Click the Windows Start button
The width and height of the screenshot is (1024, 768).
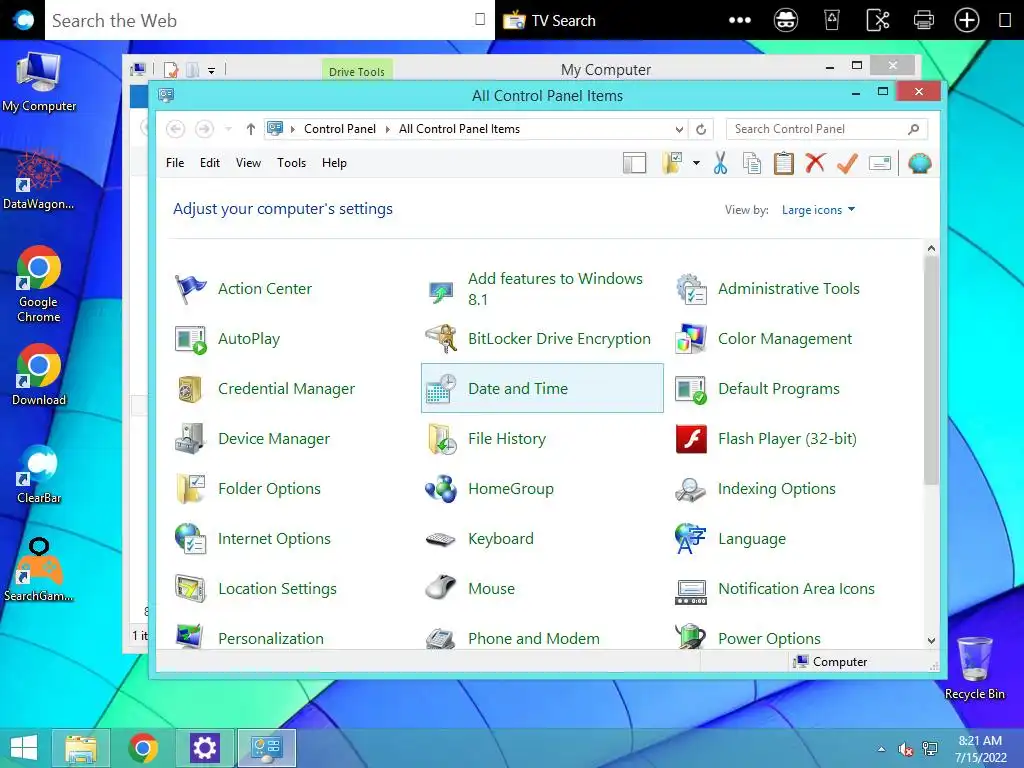[x=24, y=748]
